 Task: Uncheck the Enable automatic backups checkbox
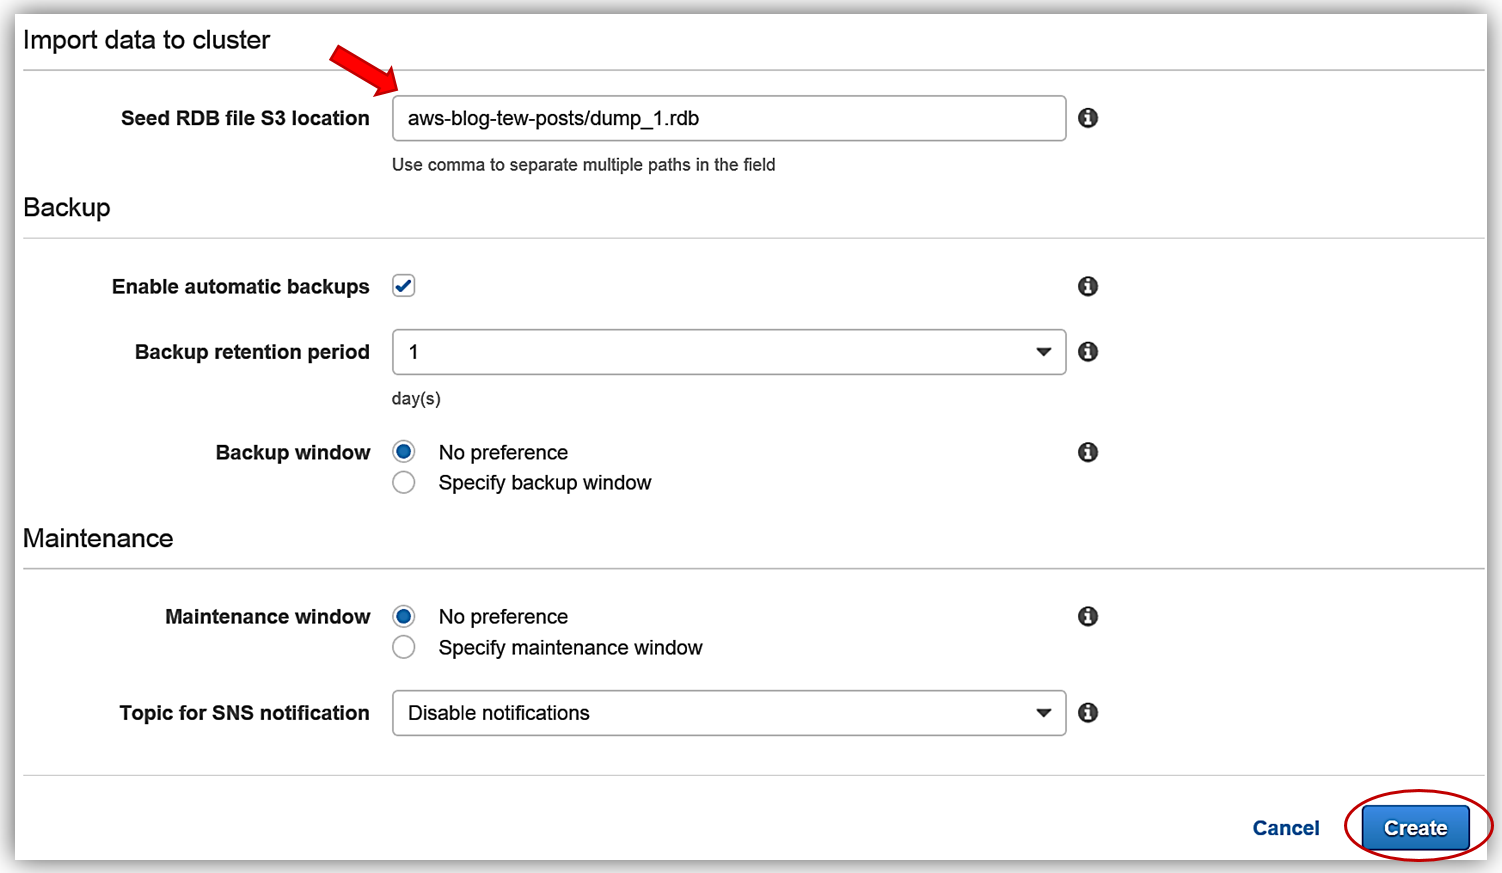(x=404, y=287)
